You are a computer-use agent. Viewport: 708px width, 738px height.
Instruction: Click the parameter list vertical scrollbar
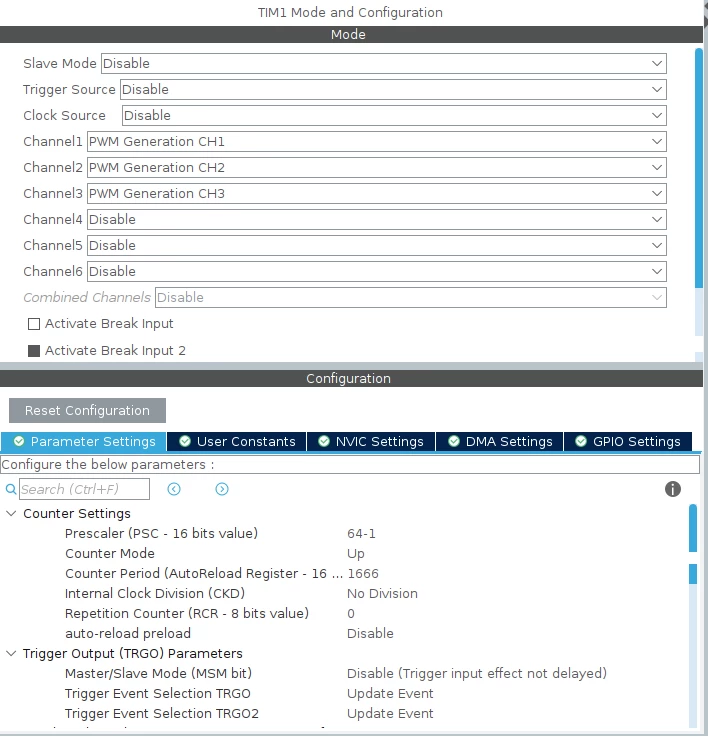pos(693,528)
